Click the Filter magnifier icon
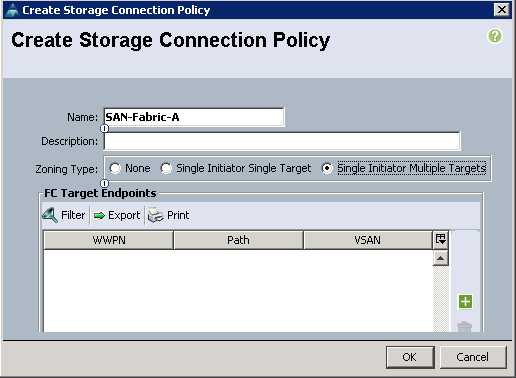The width and height of the screenshot is (516, 378). click(50, 215)
